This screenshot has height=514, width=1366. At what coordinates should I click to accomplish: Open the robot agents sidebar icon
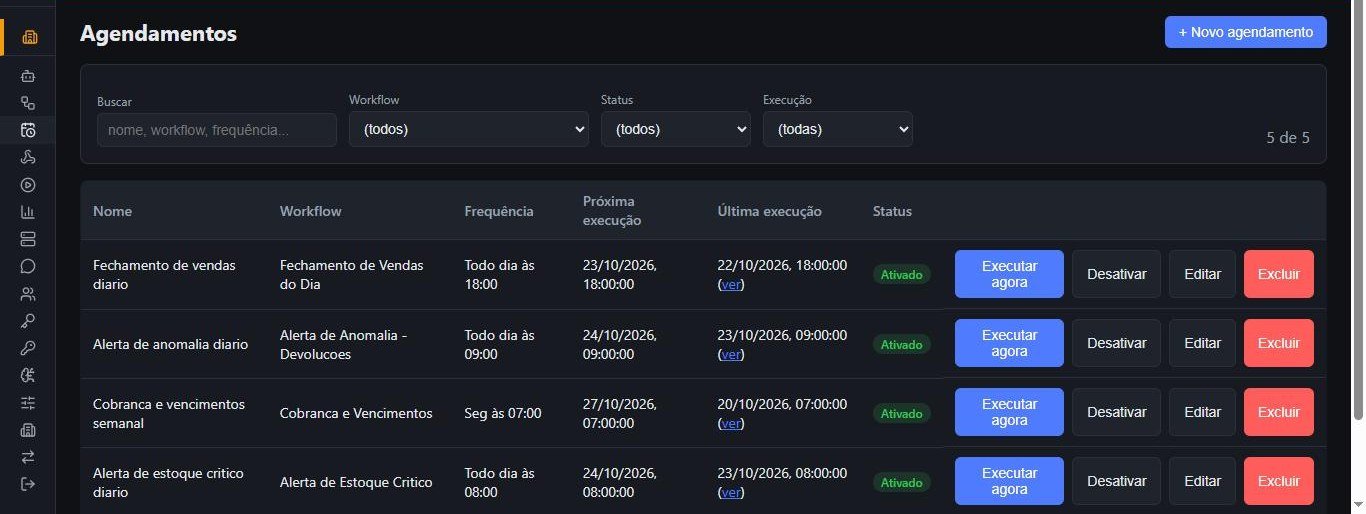point(28,76)
